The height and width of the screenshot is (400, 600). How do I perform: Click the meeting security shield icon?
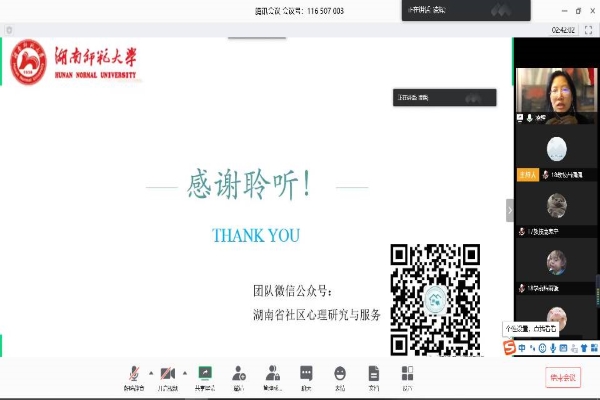[10, 30]
